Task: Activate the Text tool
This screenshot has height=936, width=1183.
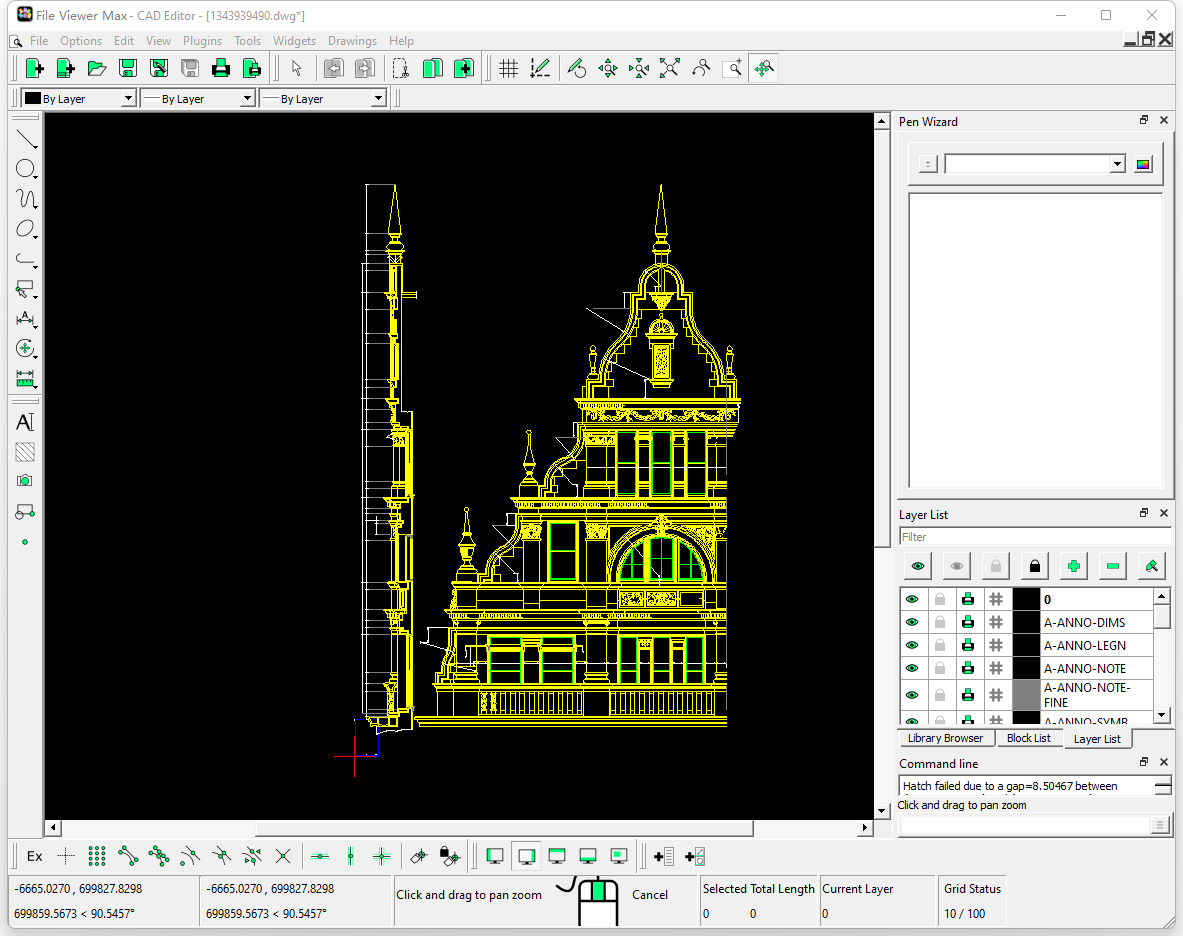Action: [x=25, y=422]
